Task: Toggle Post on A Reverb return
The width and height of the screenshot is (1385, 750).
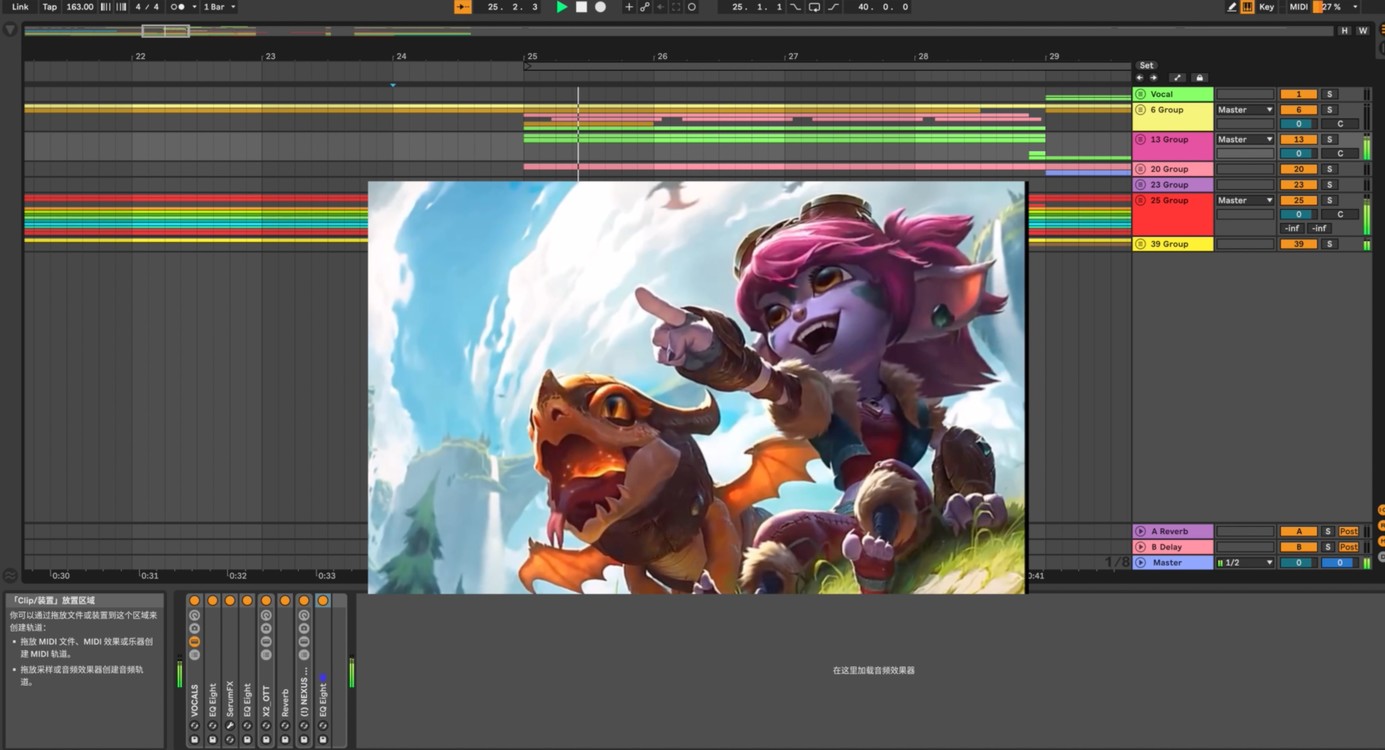Action: [1349, 532]
